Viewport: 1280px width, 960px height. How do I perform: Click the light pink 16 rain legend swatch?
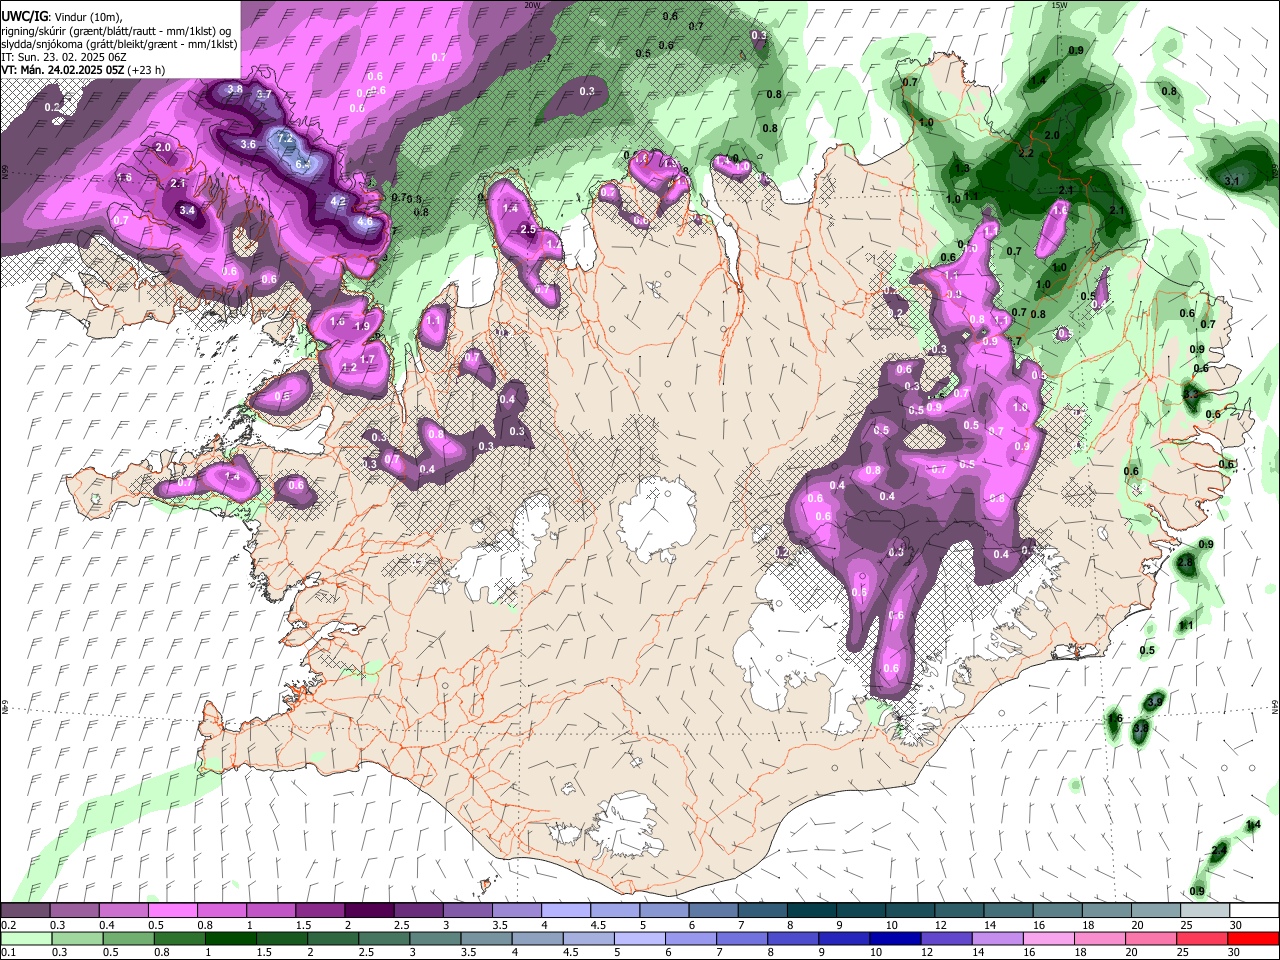(x=1048, y=939)
